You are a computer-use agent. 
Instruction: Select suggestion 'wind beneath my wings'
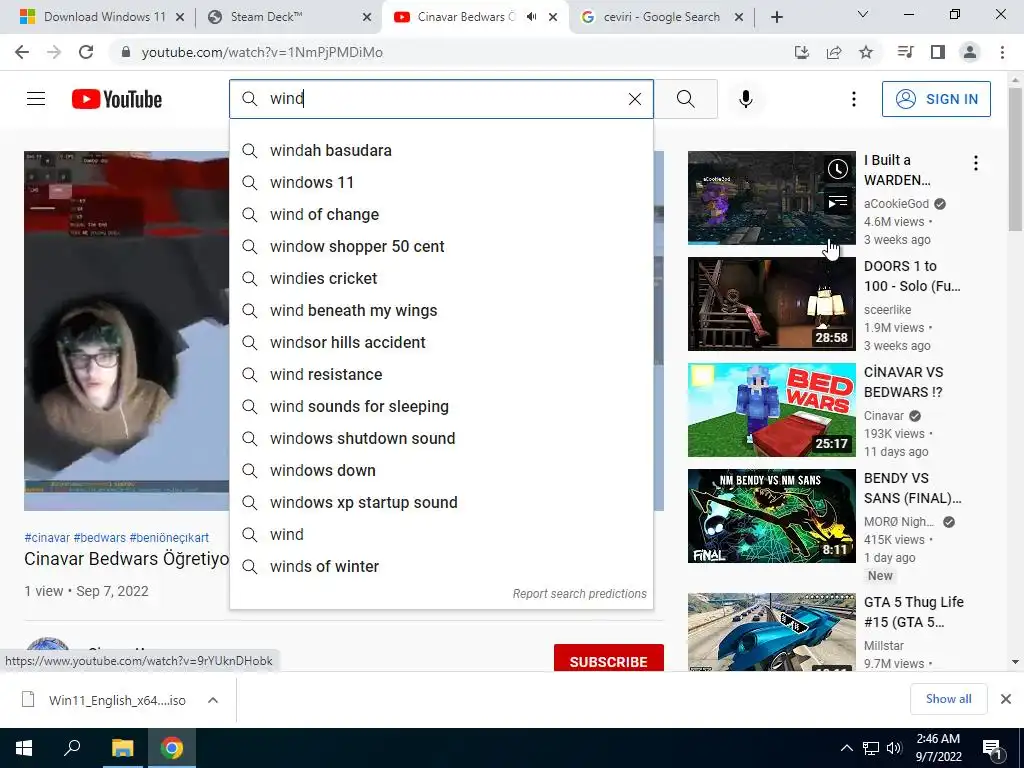(x=441, y=310)
